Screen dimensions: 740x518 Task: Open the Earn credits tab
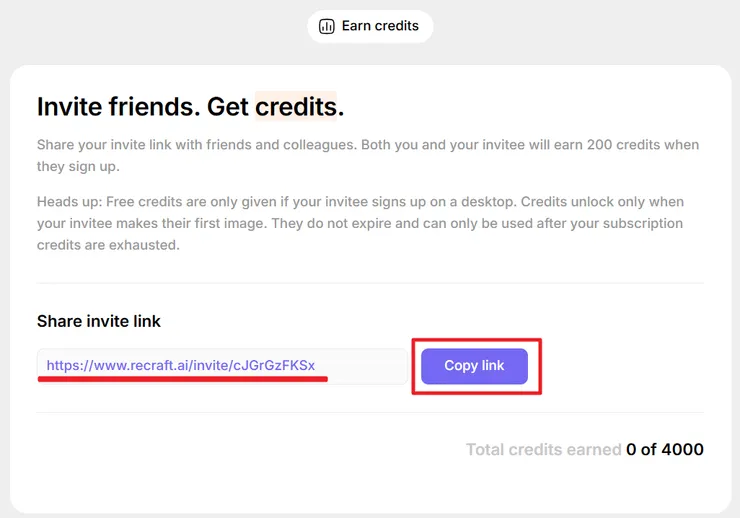[370, 27]
